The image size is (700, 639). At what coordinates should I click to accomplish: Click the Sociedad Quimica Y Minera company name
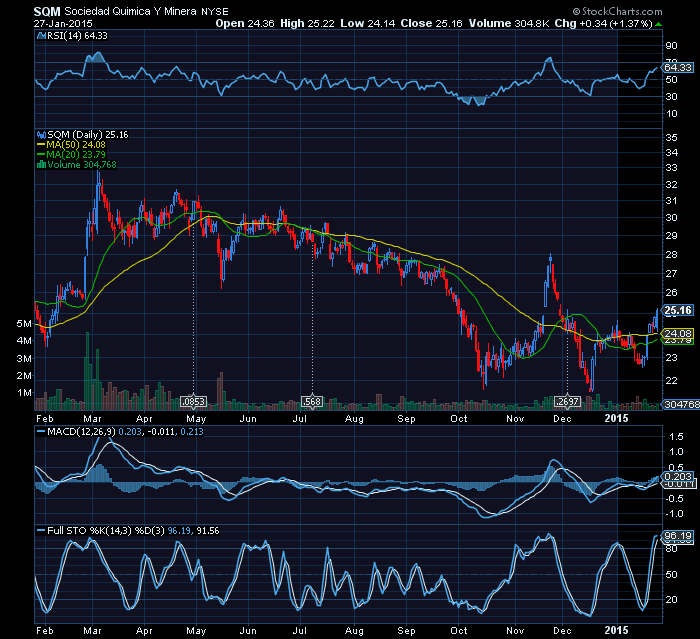click(130, 11)
